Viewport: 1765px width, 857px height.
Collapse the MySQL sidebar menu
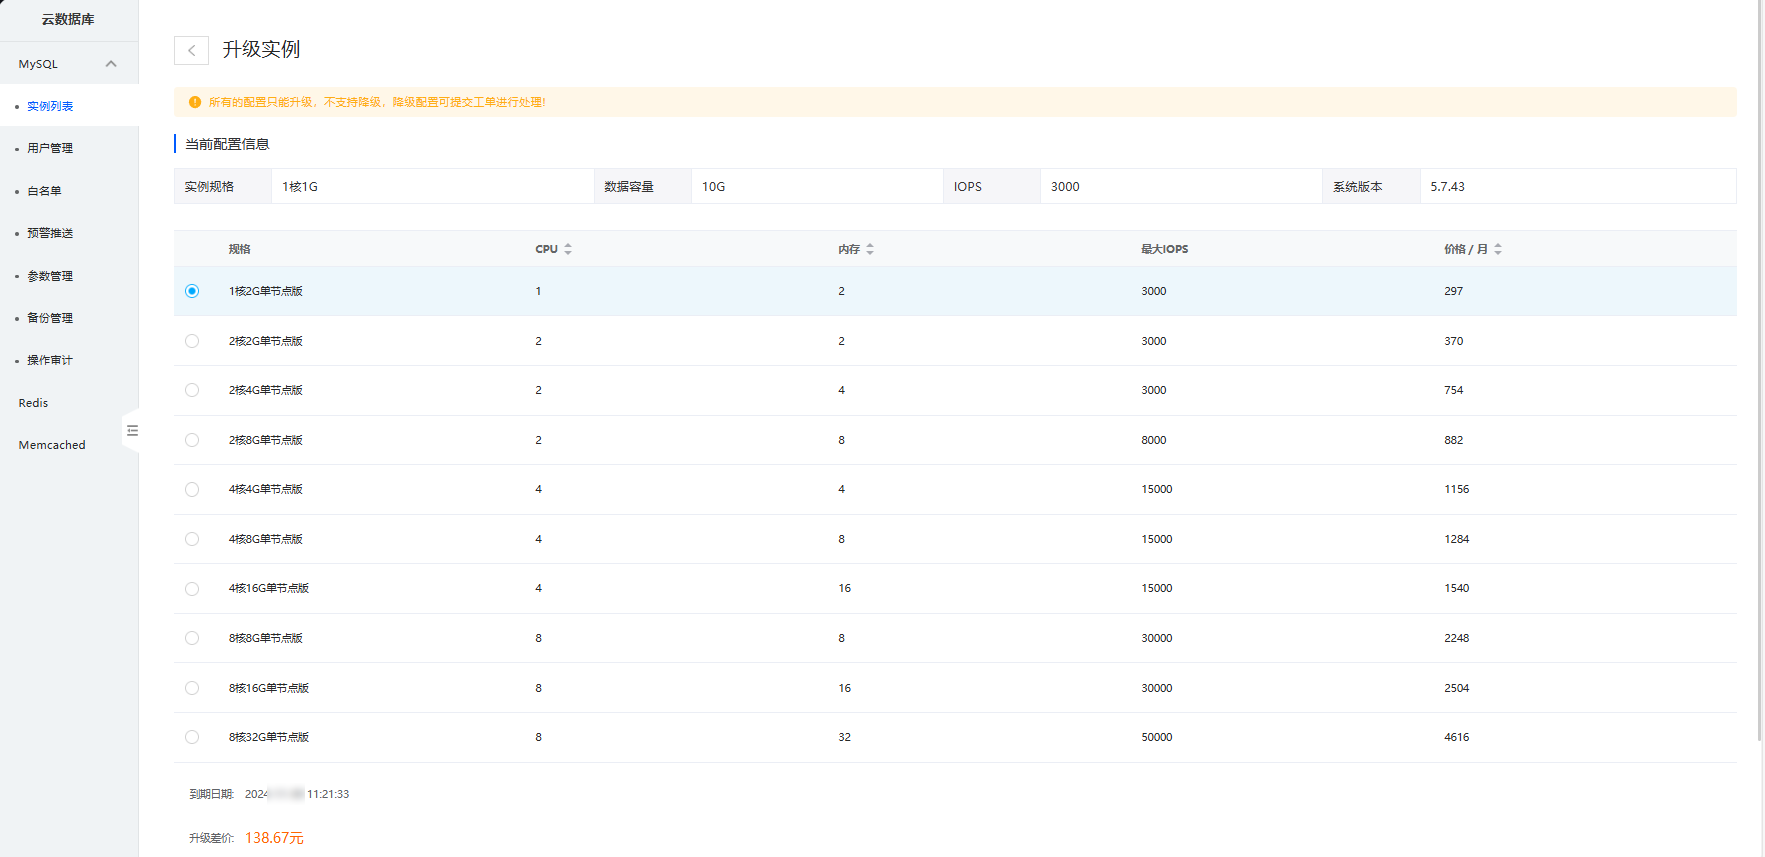tap(111, 64)
